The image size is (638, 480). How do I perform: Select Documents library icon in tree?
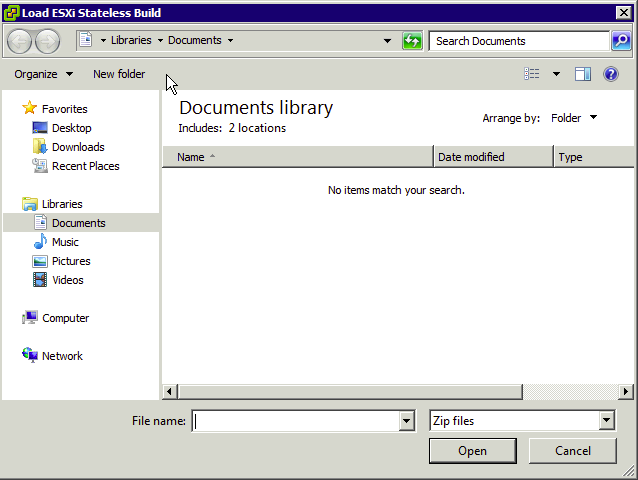click(40, 223)
